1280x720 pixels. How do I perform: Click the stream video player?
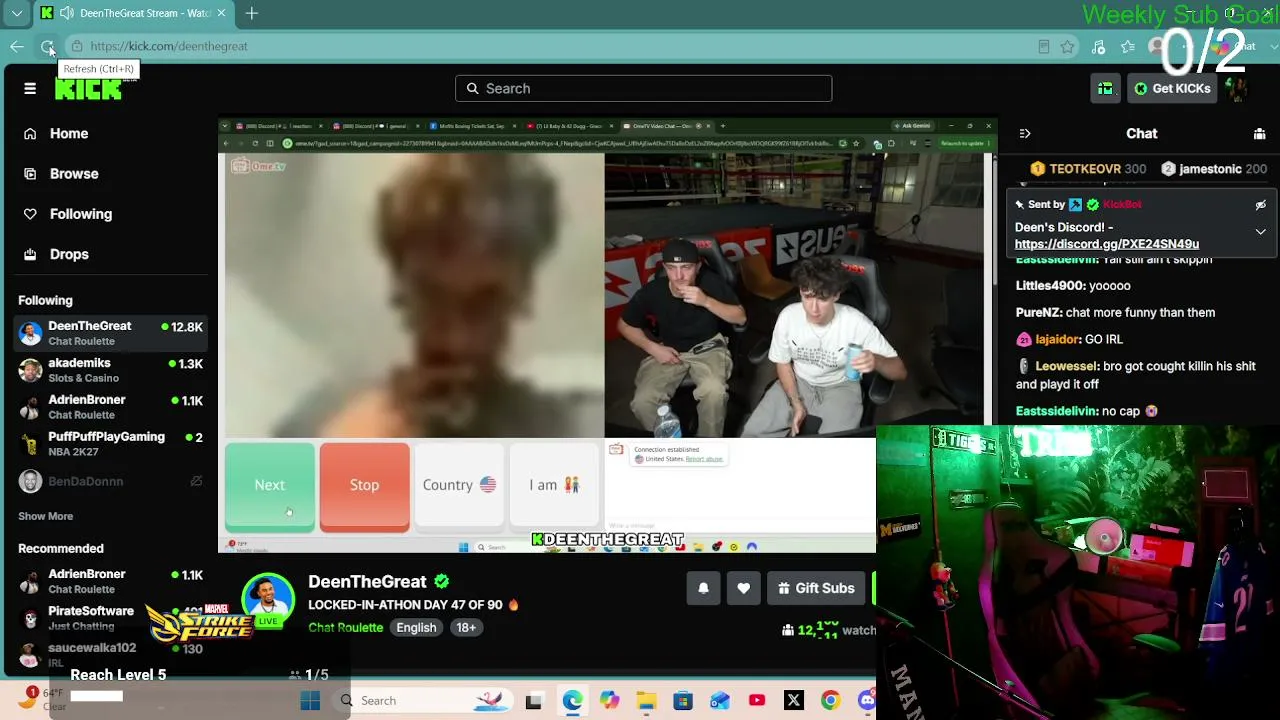point(608,336)
